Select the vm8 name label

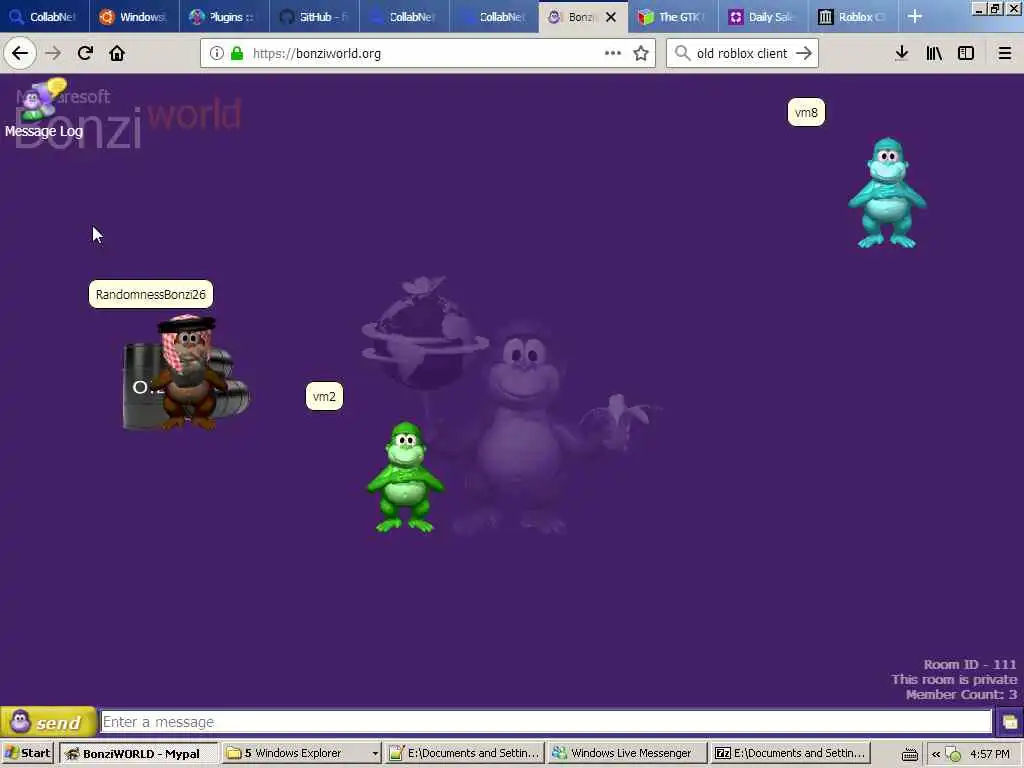pyautogui.click(x=806, y=112)
